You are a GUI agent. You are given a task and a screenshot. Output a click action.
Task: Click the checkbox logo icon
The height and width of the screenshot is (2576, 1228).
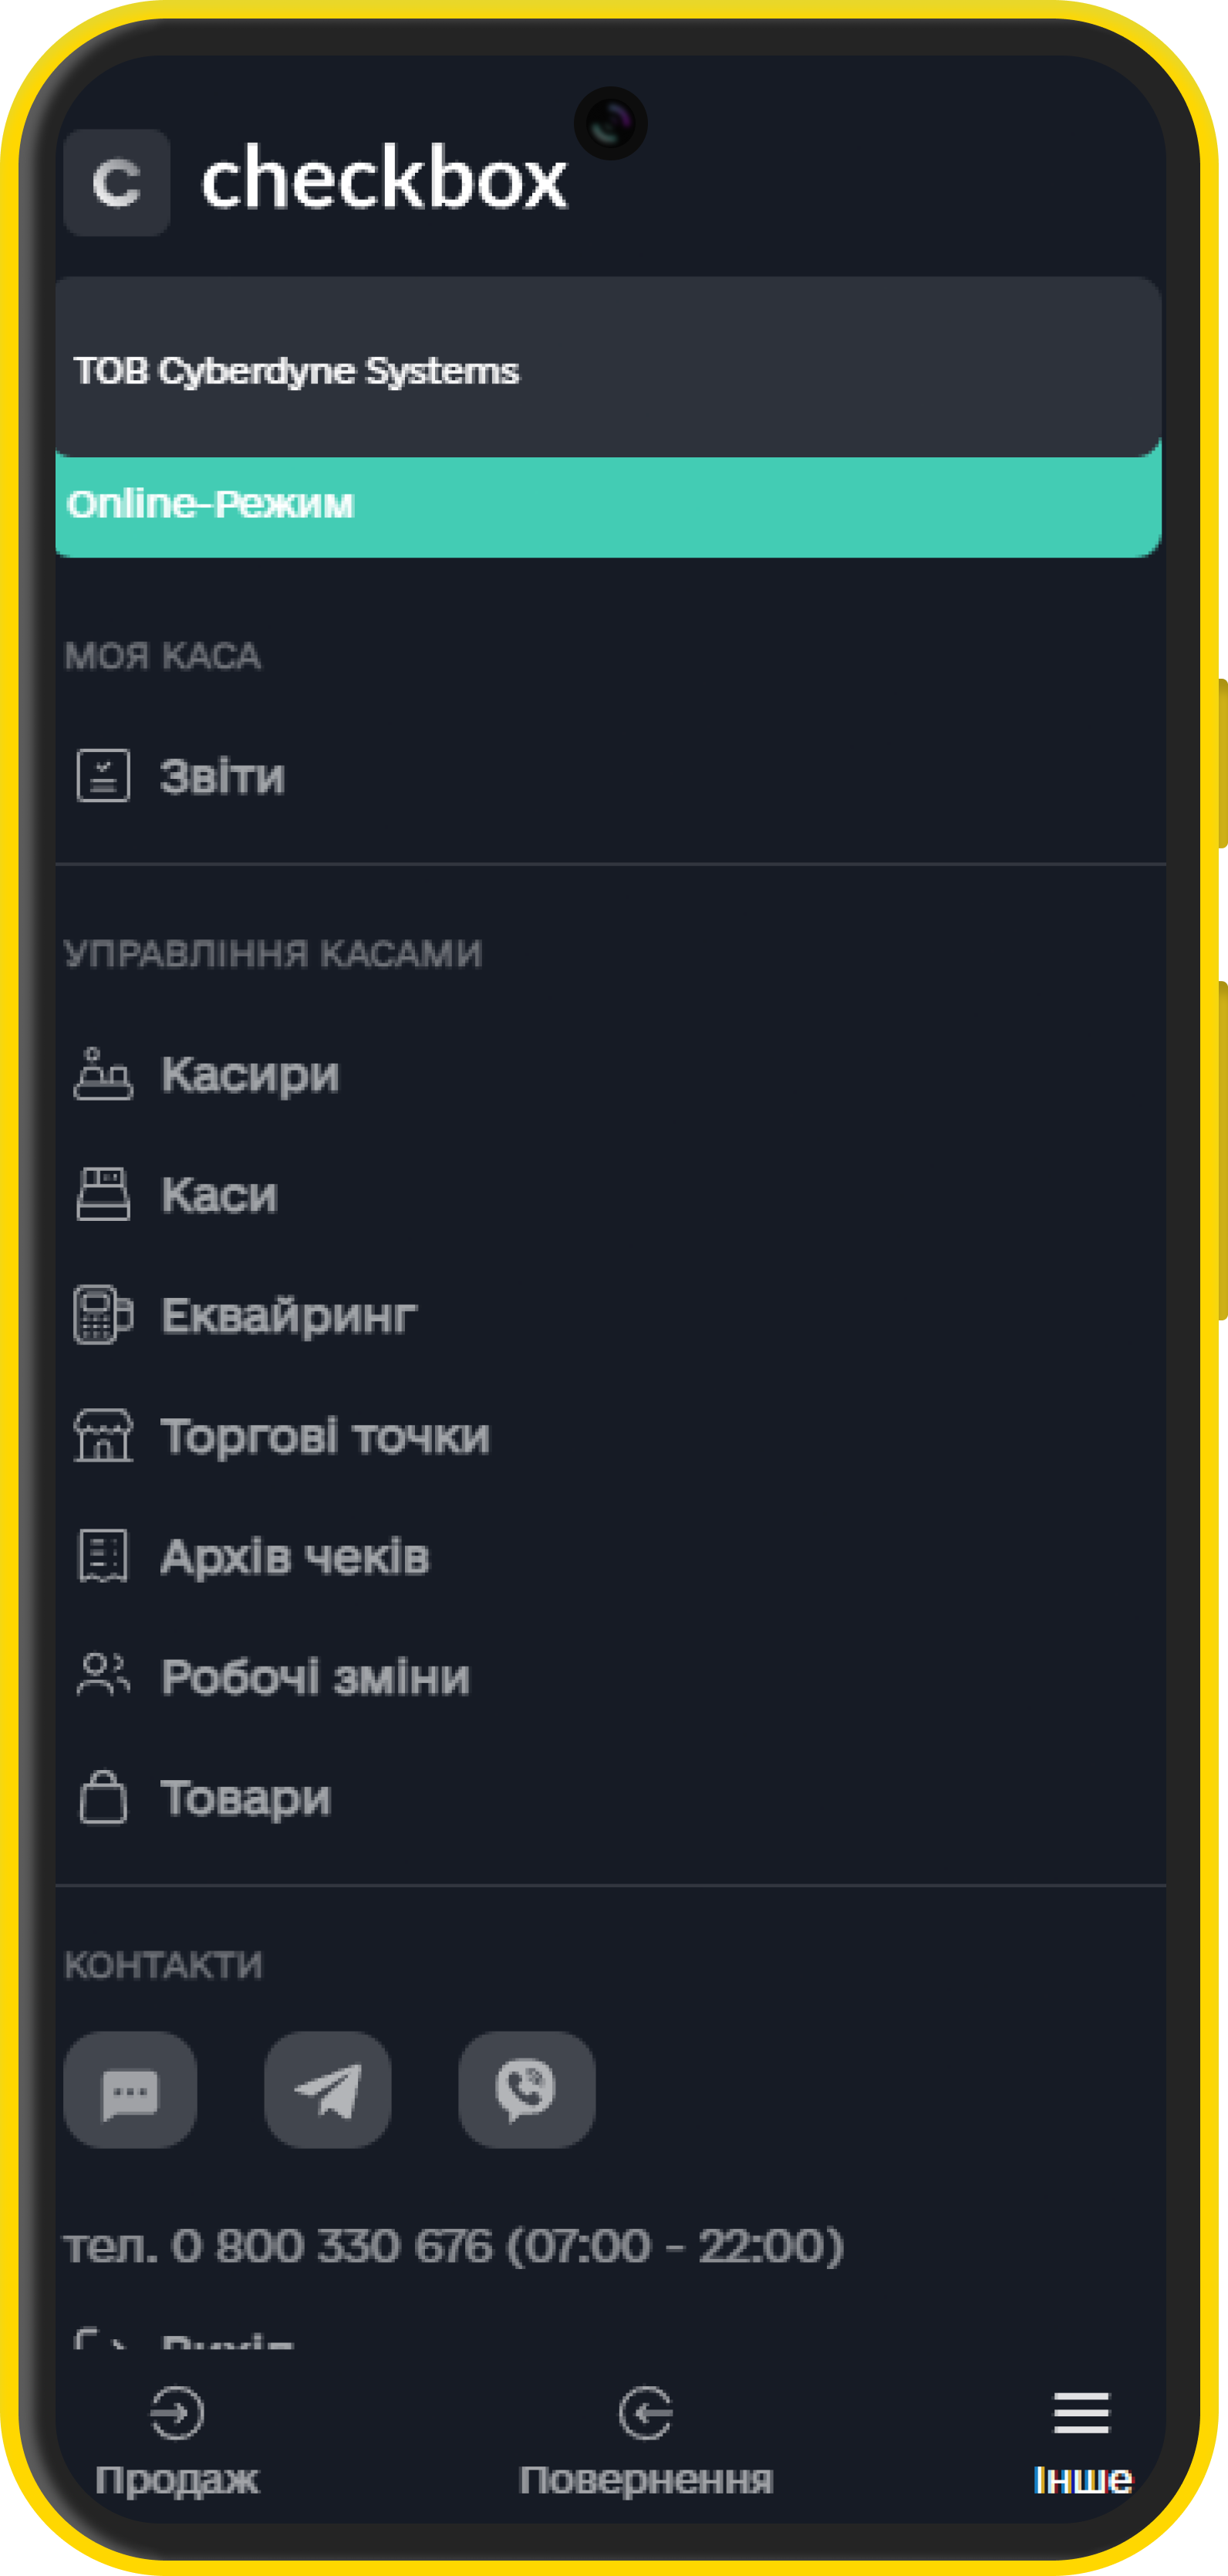[x=116, y=183]
